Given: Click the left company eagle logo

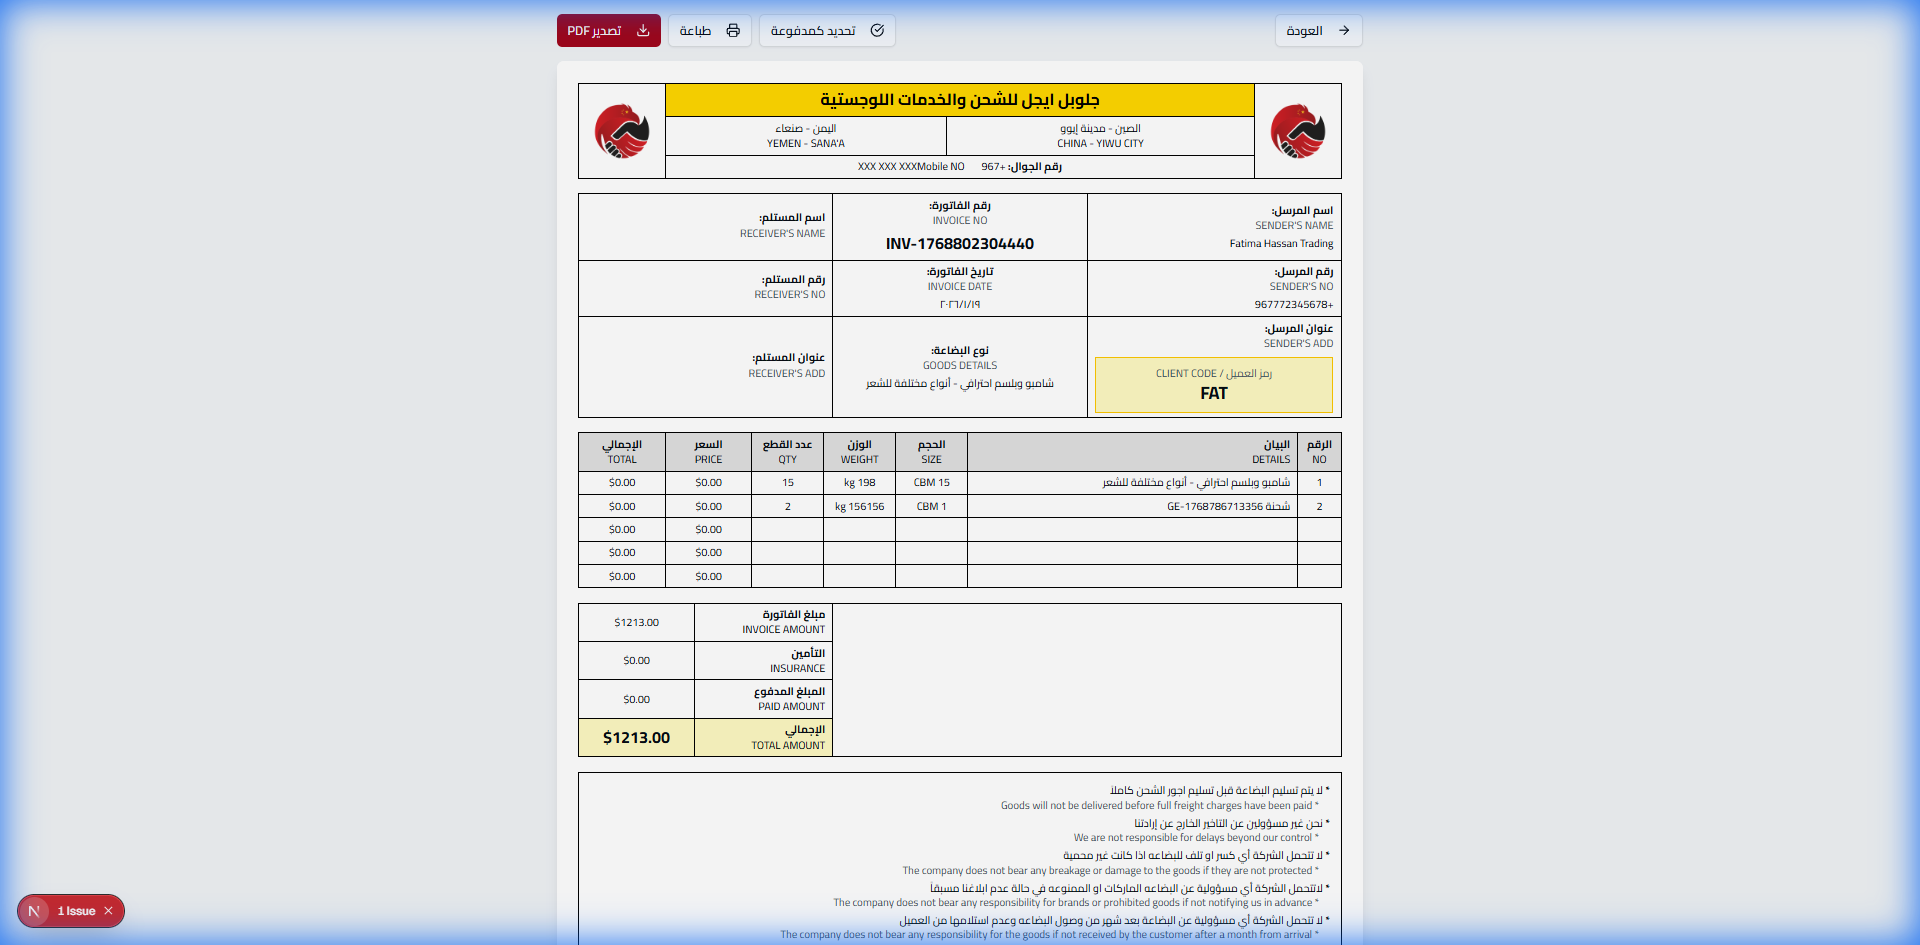Looking at the screenshot, I should (x=621, y=131).
